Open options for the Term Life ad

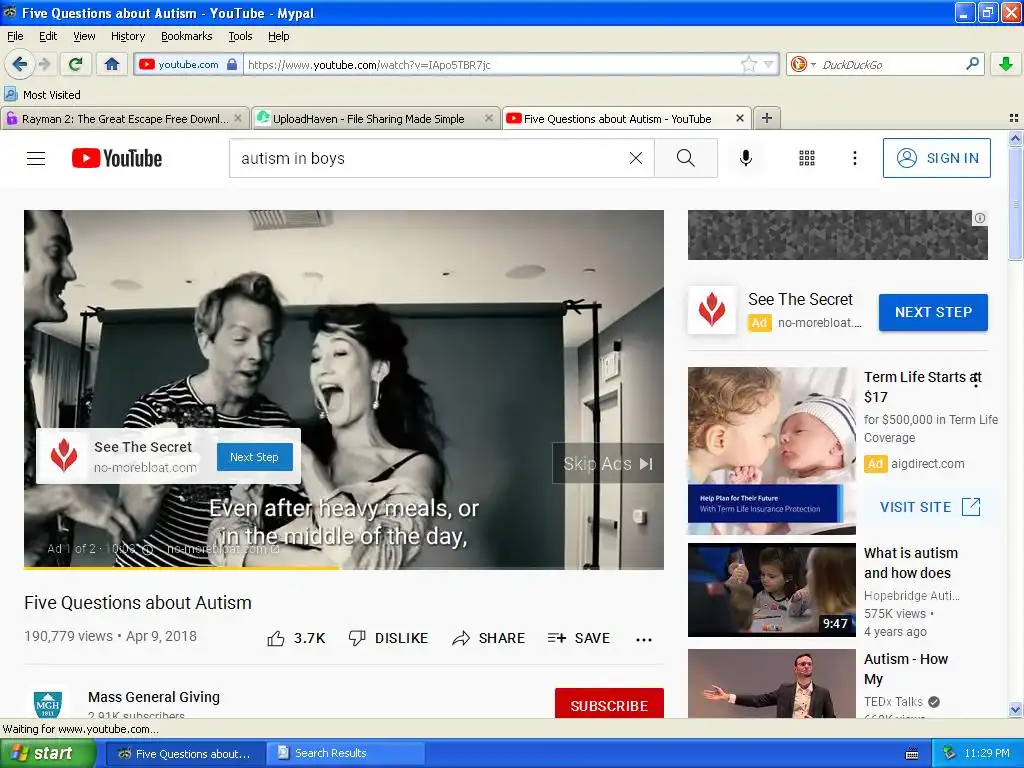click(976, 380)
